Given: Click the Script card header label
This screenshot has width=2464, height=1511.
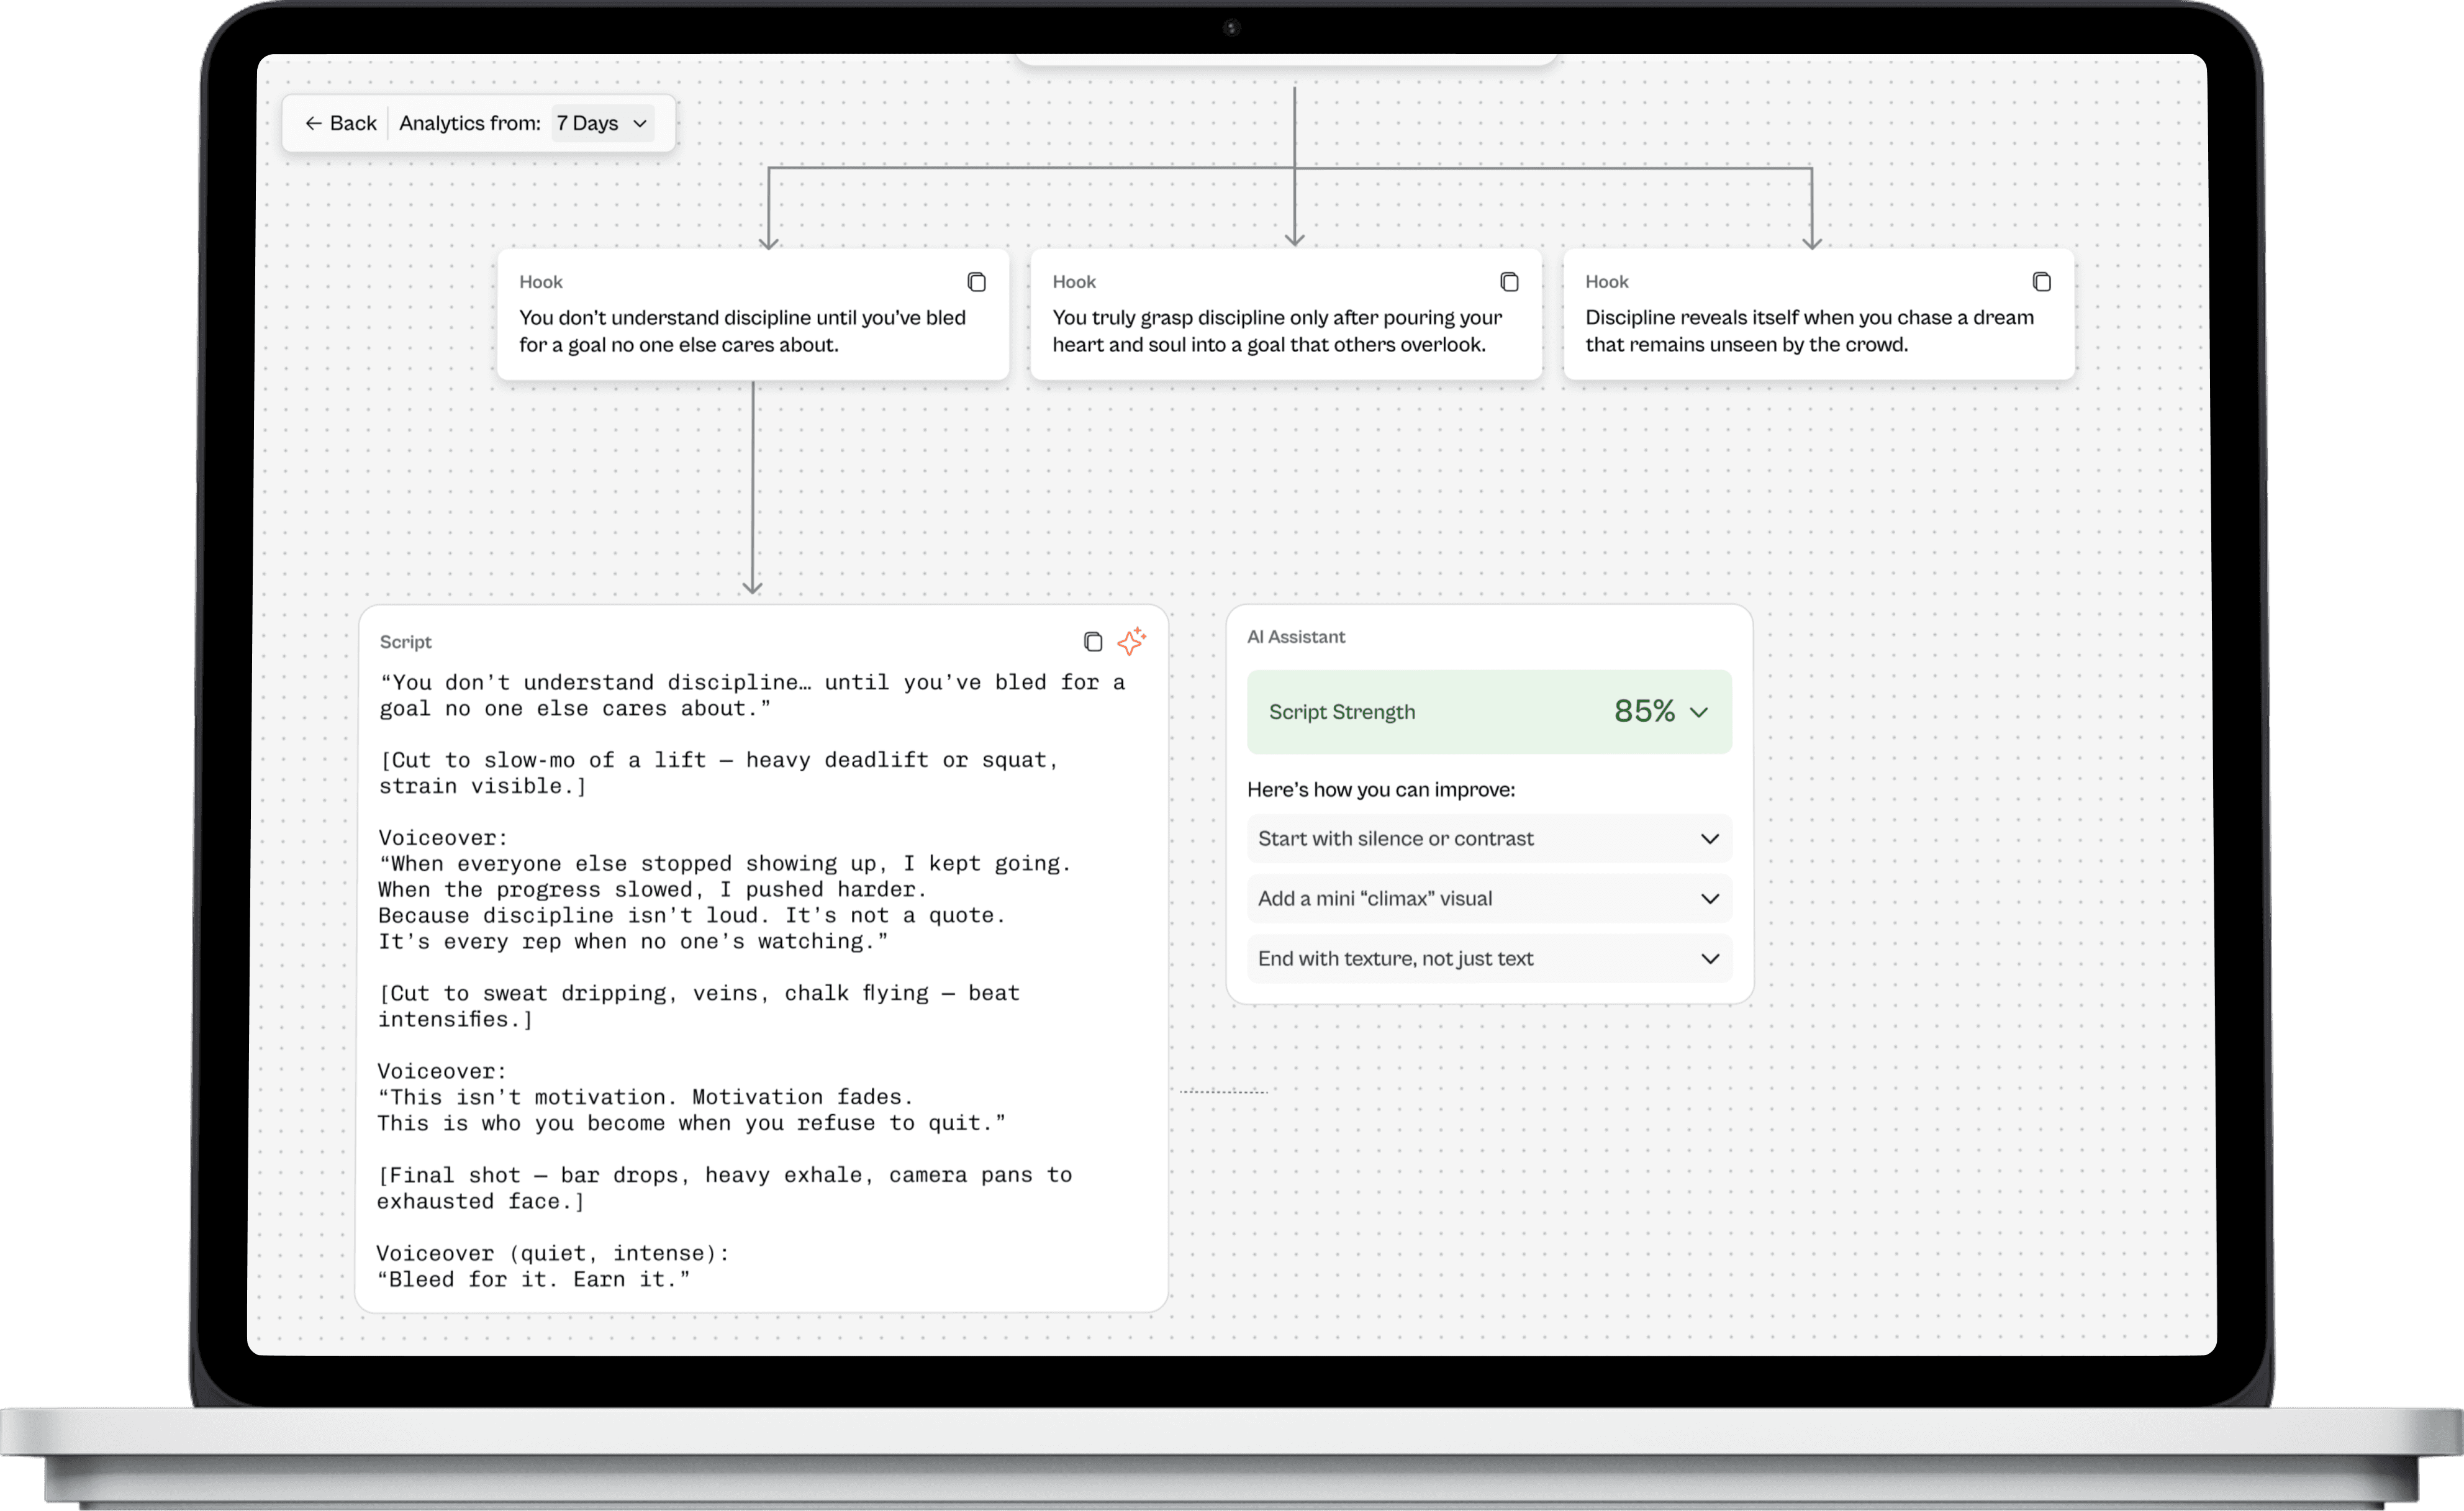Looking at the screenshot, I should pos(405,642).
